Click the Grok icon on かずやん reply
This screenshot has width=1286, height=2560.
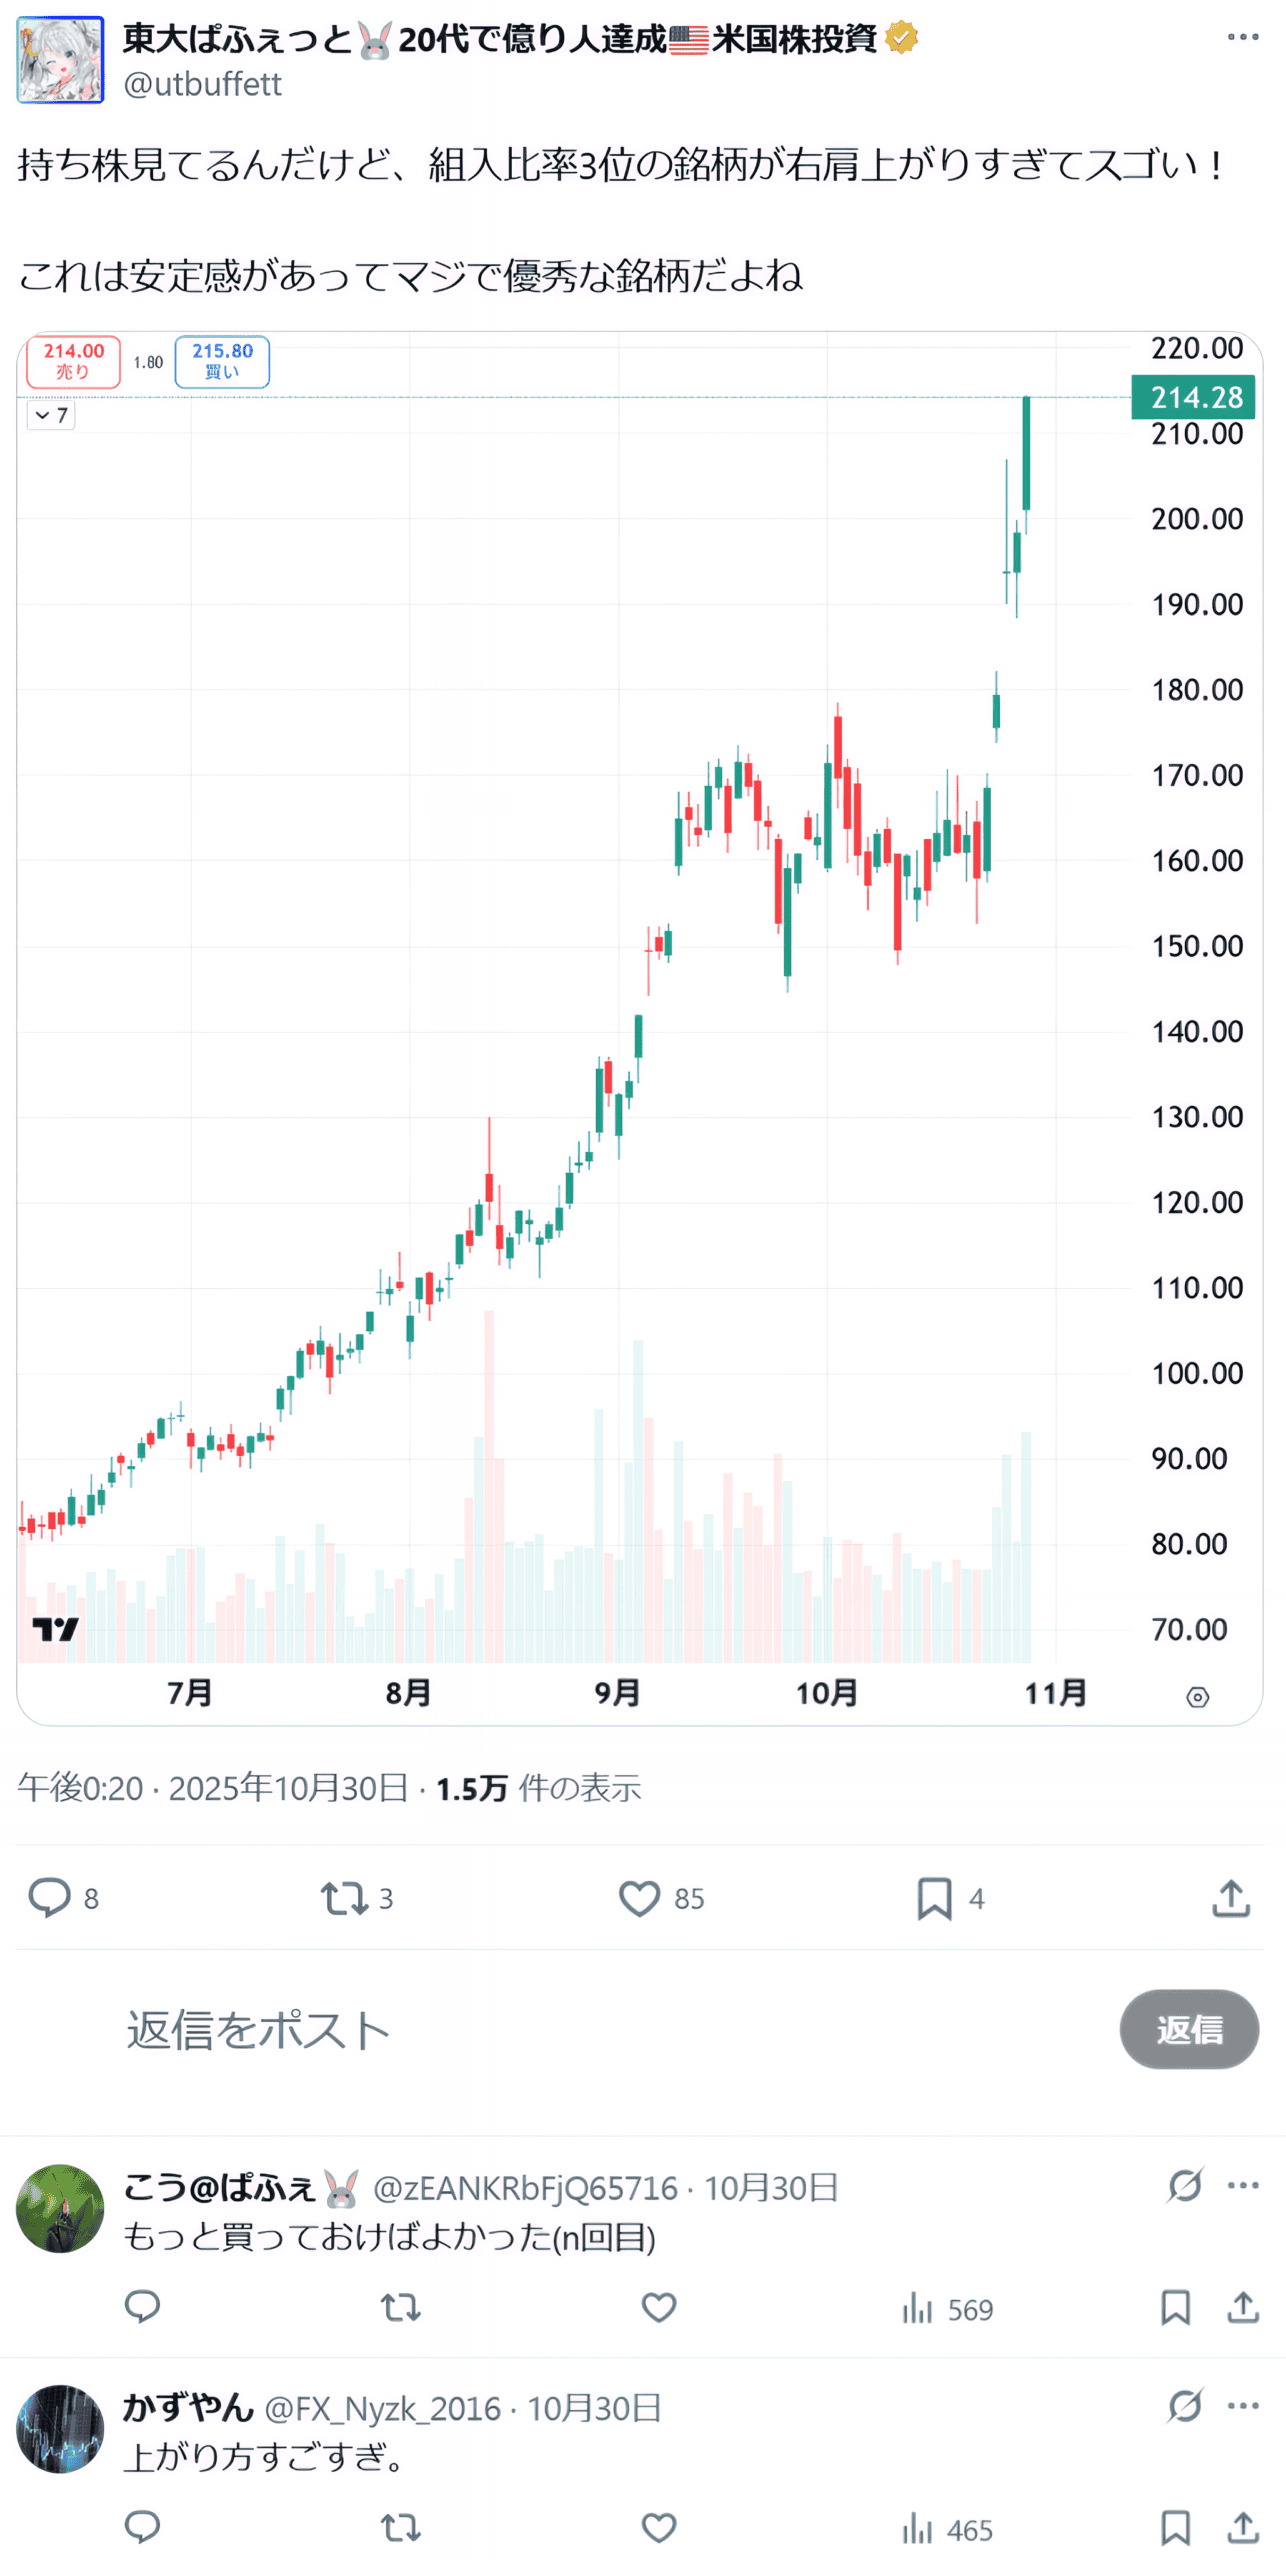coord(1184,2405)
